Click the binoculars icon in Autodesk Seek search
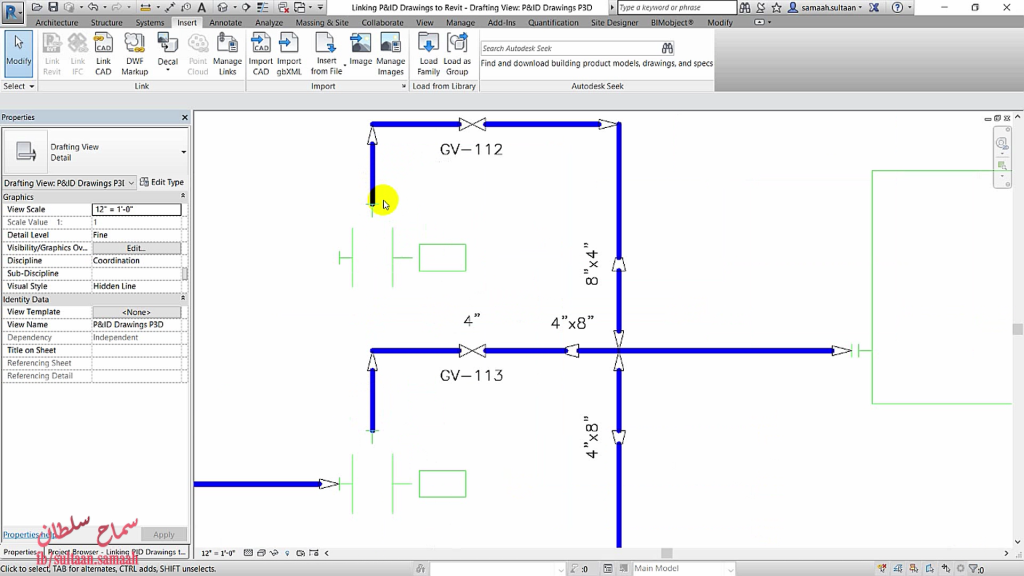Viewport: 1024px width, 576px height. click(x=667, y=48)
